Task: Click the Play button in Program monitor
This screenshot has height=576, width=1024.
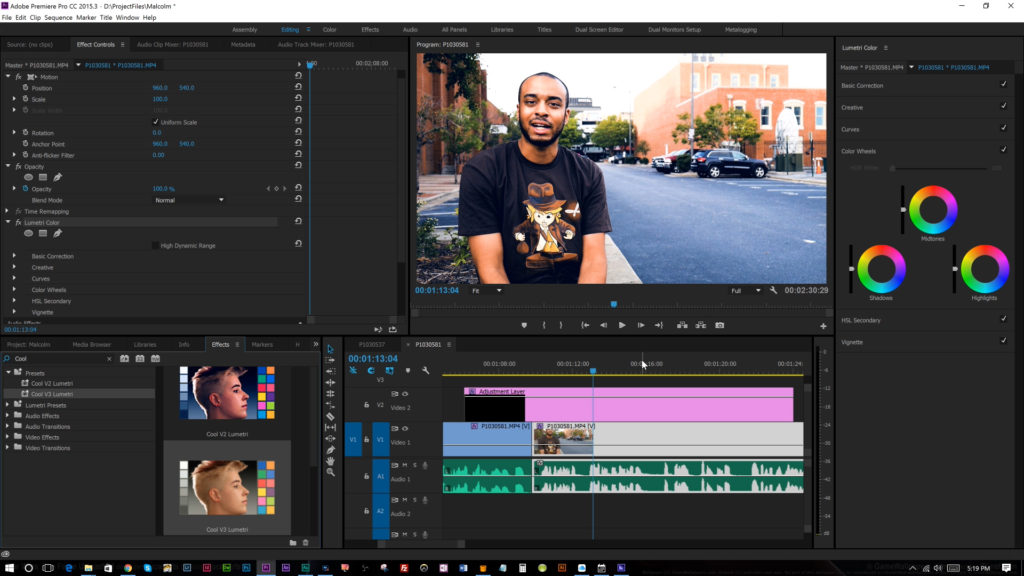Action: (622, 325)
